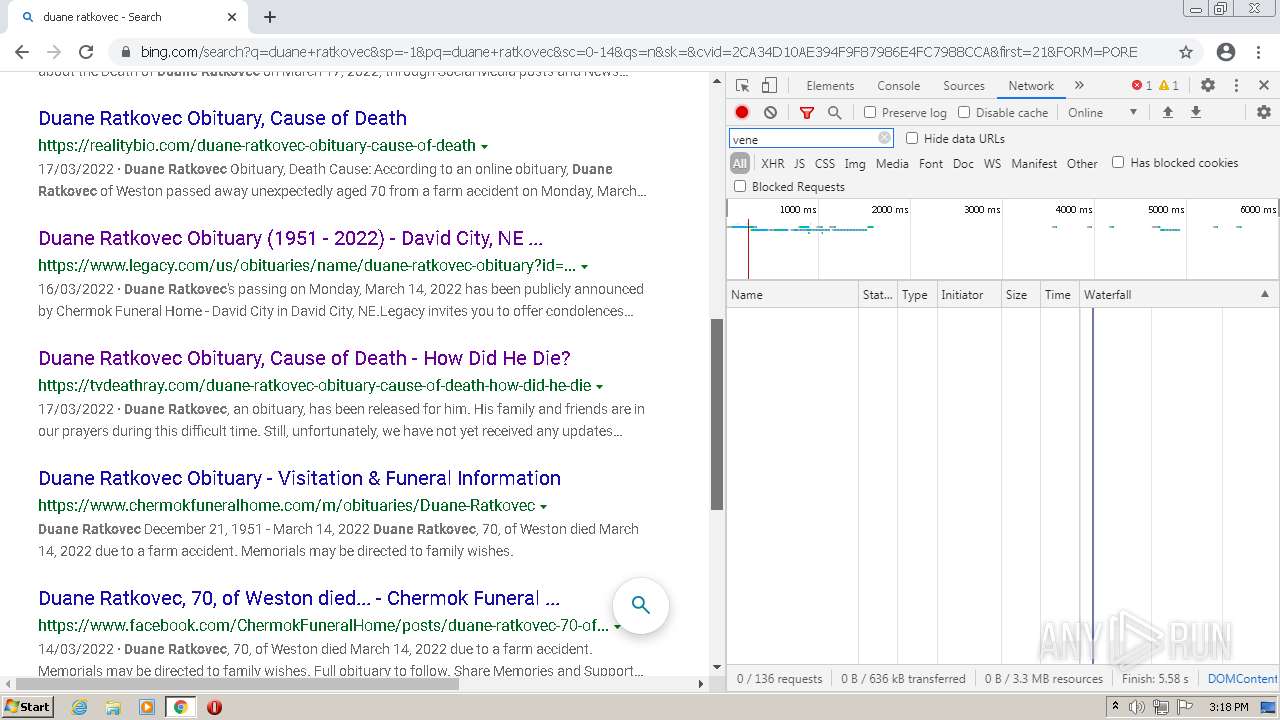Click the floating blue search button
The image size is (1280, 720).
[641, 605]
